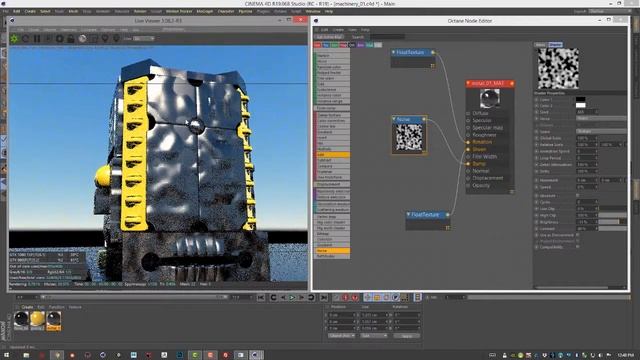Open the Color 1 black swatch
The image size is (640, 360).
coord(580,99)
